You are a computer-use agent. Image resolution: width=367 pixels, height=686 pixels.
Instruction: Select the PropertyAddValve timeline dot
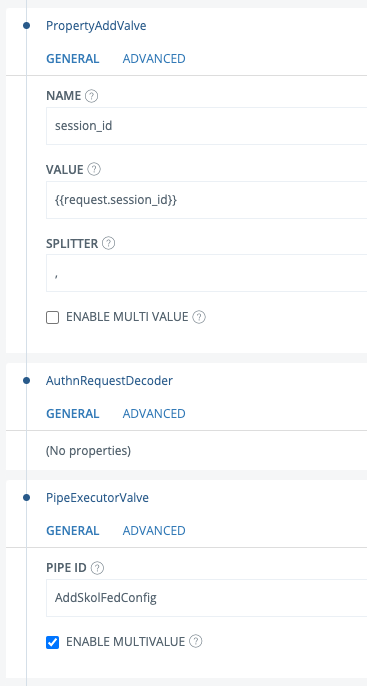coord(26,26)
